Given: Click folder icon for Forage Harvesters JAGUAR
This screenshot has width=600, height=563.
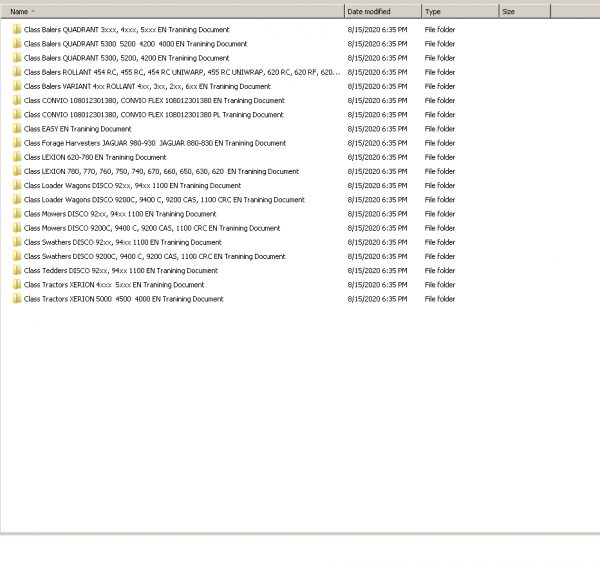Looking at the screenshot, I should coord(16,143).
